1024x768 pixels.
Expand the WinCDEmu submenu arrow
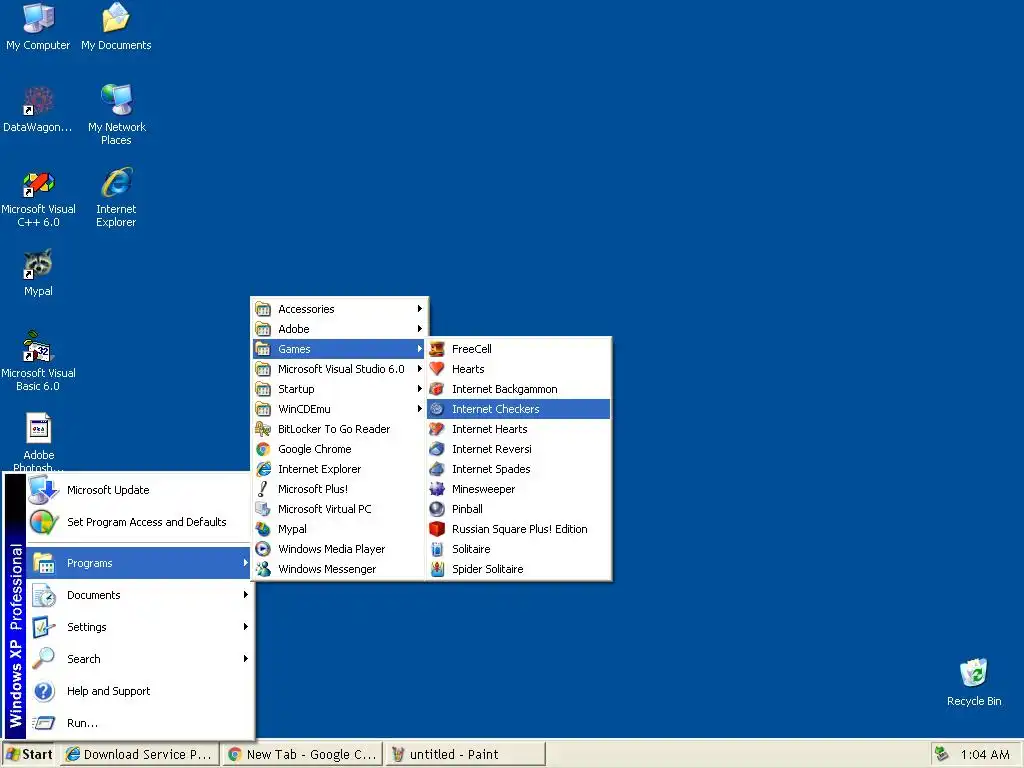(420, 409)
